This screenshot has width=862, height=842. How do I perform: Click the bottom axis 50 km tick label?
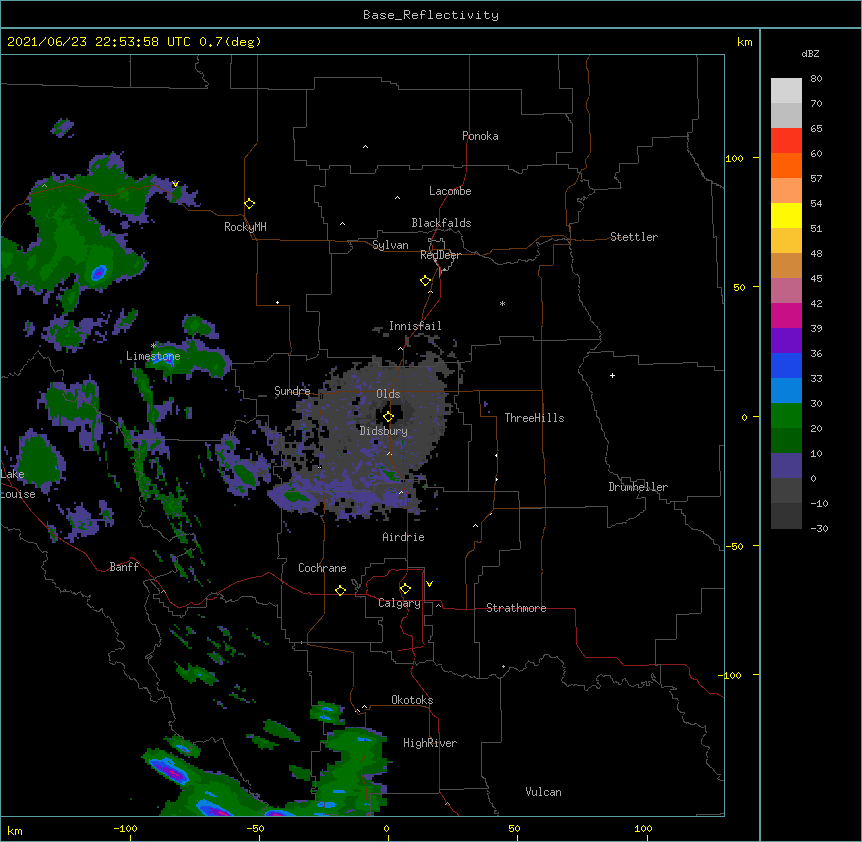(514, 828)
